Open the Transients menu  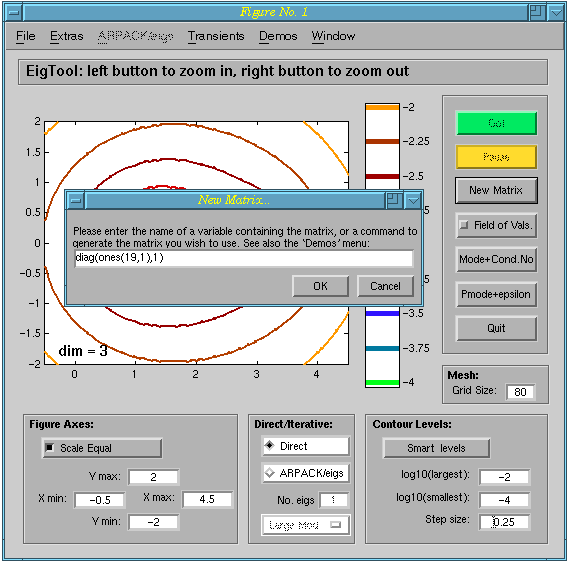216,36
